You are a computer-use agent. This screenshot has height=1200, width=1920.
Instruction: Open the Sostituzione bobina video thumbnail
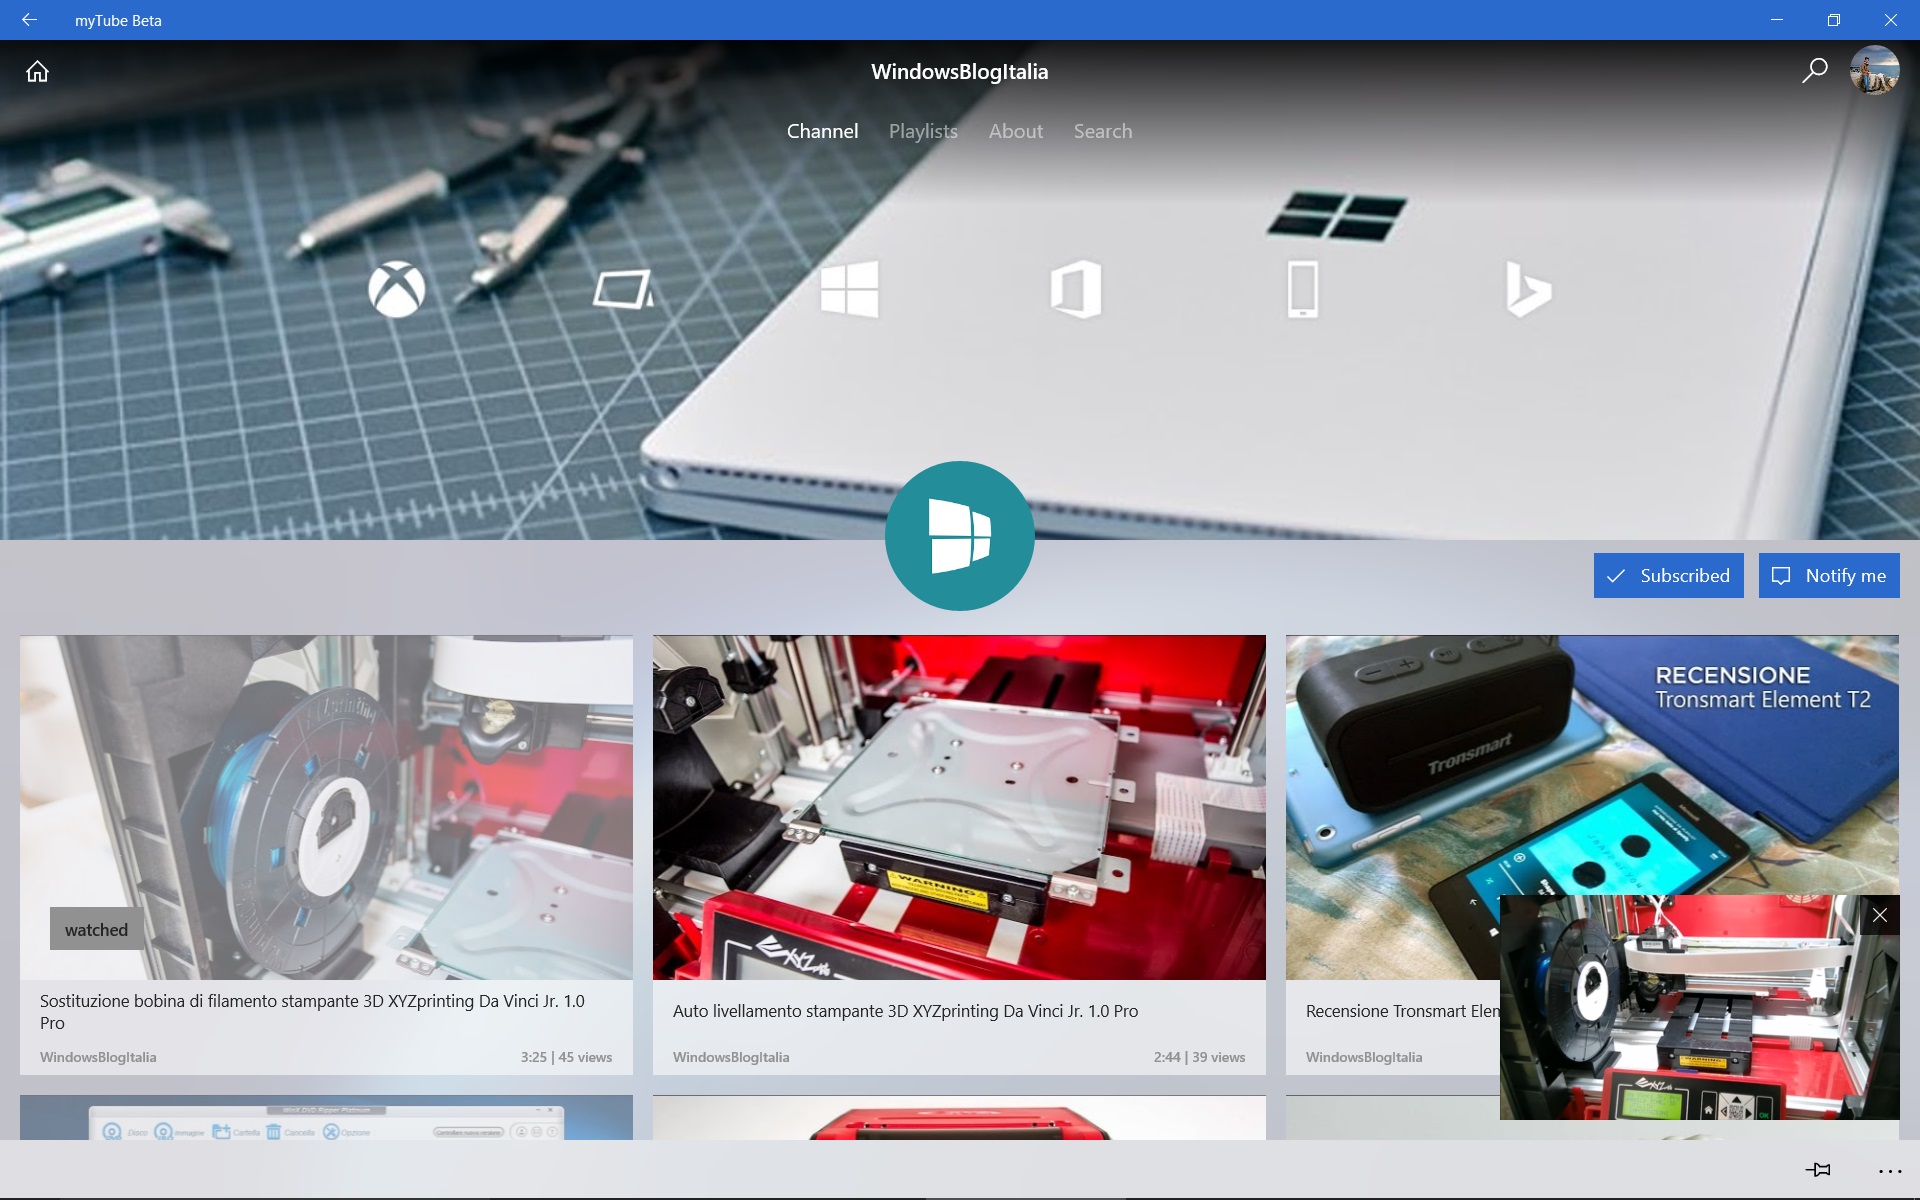[326, 807]
